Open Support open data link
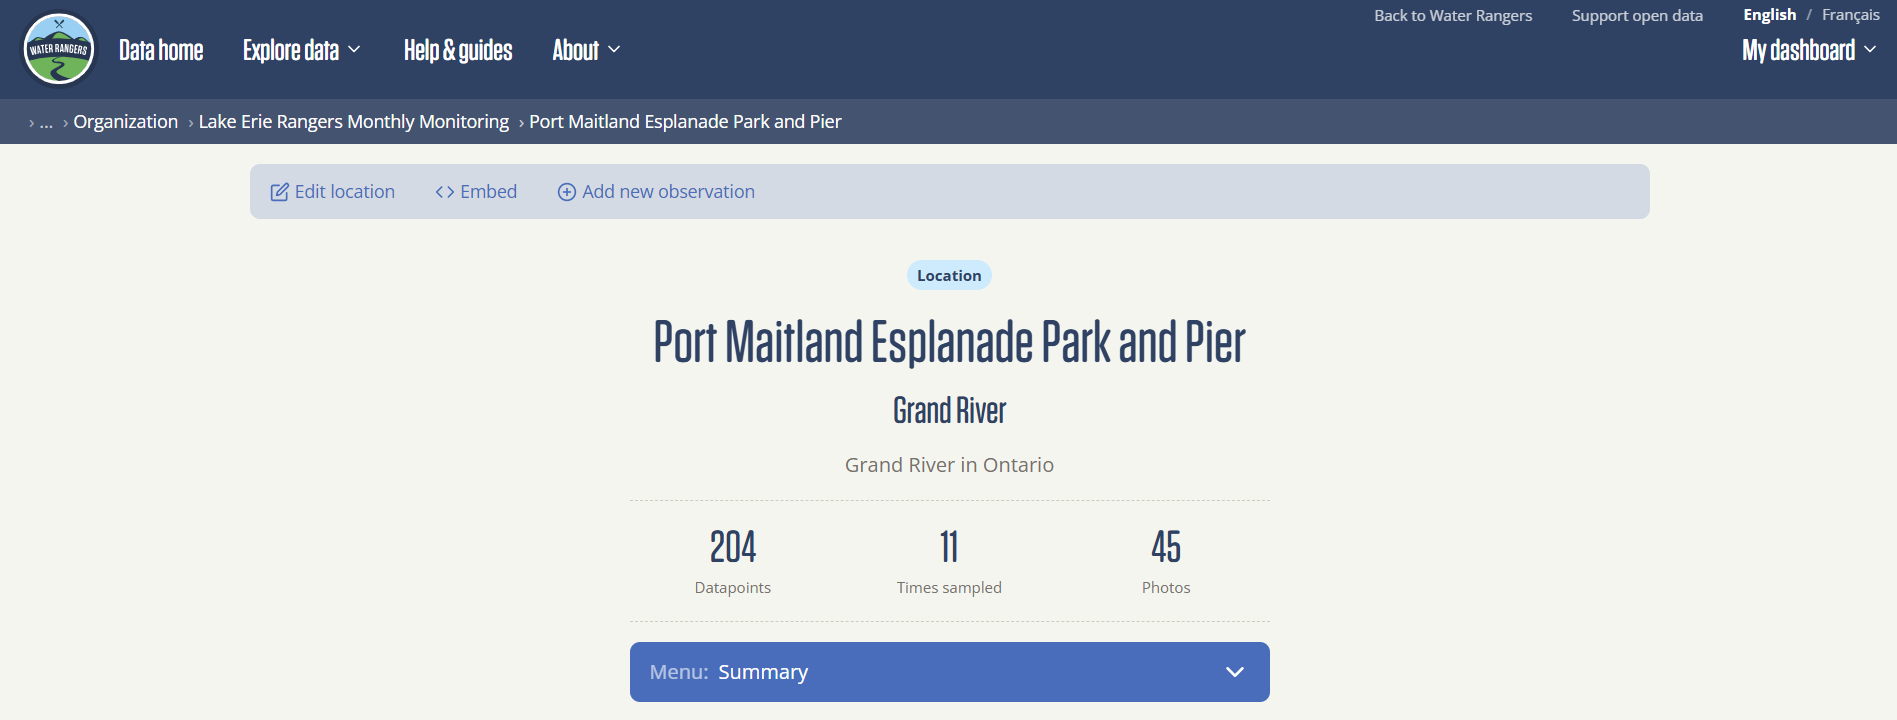Image resolution: width=1897 pixels, height=720 pixels. [1637, 15]
